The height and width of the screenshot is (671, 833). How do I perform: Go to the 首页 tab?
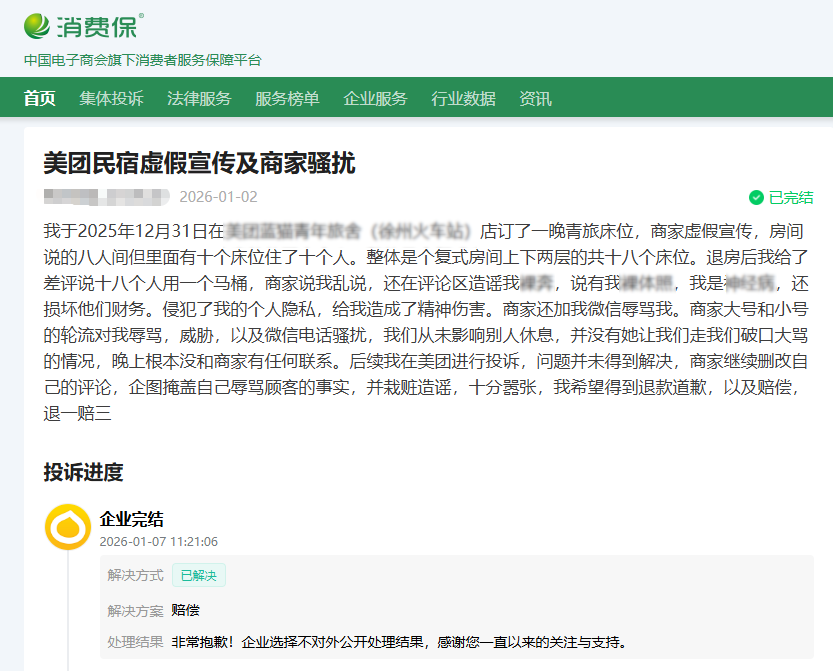coord(40,99)
